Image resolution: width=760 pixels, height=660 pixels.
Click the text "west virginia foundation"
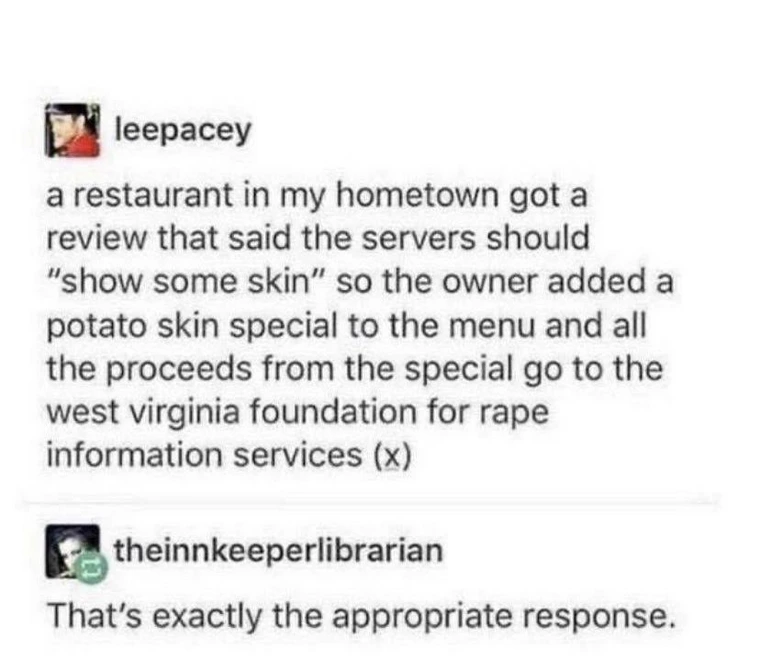232,412
